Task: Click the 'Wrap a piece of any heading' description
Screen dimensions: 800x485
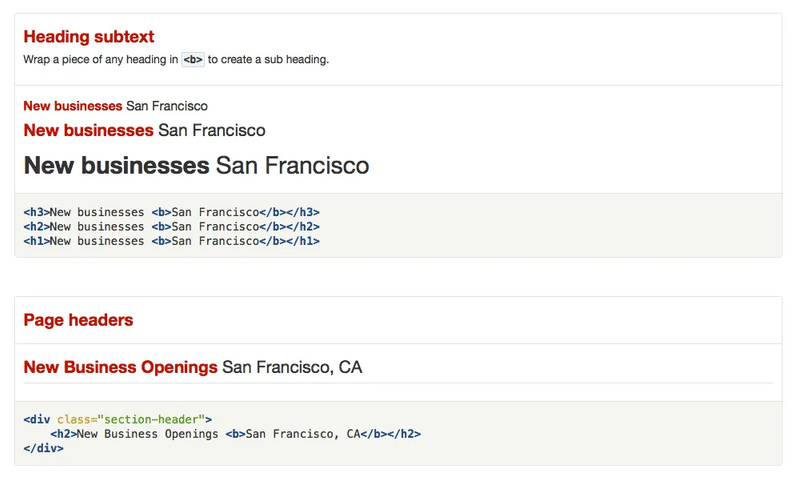Action: pyautogui.click(x=100, y=60)
